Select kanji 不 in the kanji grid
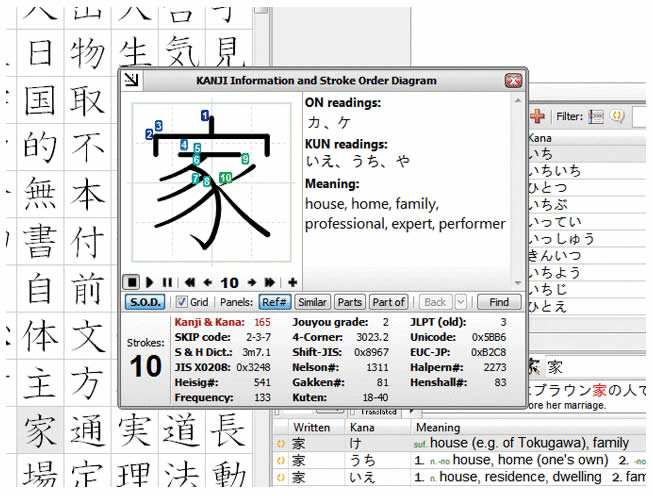The width and height of the screenshot is (653, 496). [x=87, y=147]
